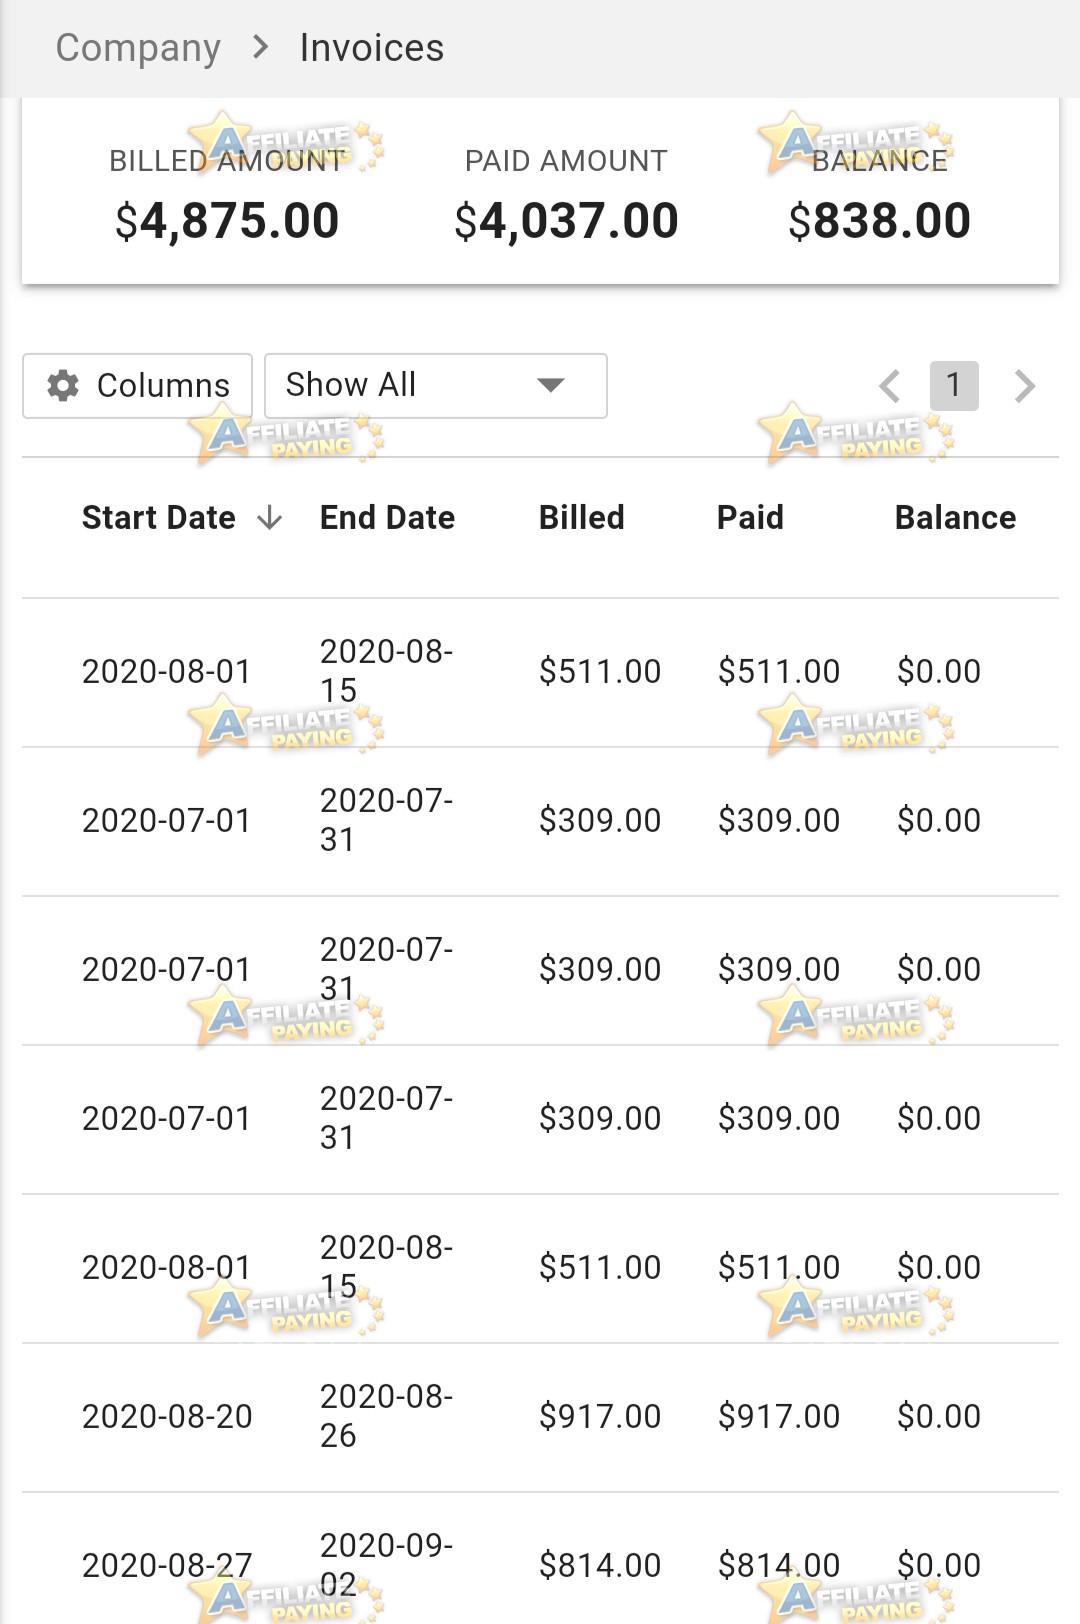Open the Show All filter dropdown
Image resolution: width=1080 pixels, height=1624 pixels.
(x=436, y=385)
